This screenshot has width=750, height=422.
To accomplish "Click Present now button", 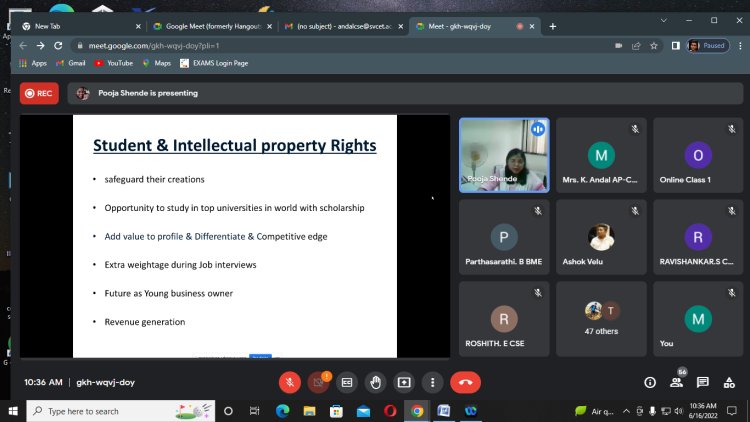I will tap(404, 382).
